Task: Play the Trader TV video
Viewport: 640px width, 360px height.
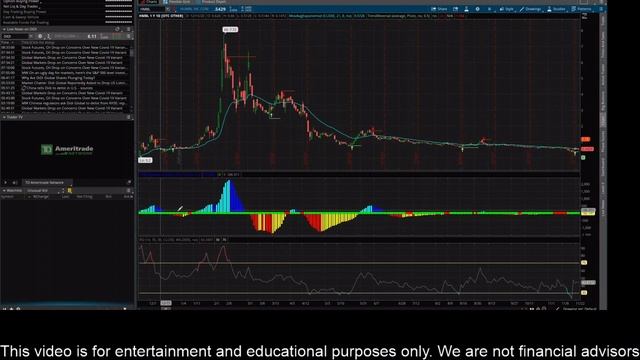Action: pos(6,182)
